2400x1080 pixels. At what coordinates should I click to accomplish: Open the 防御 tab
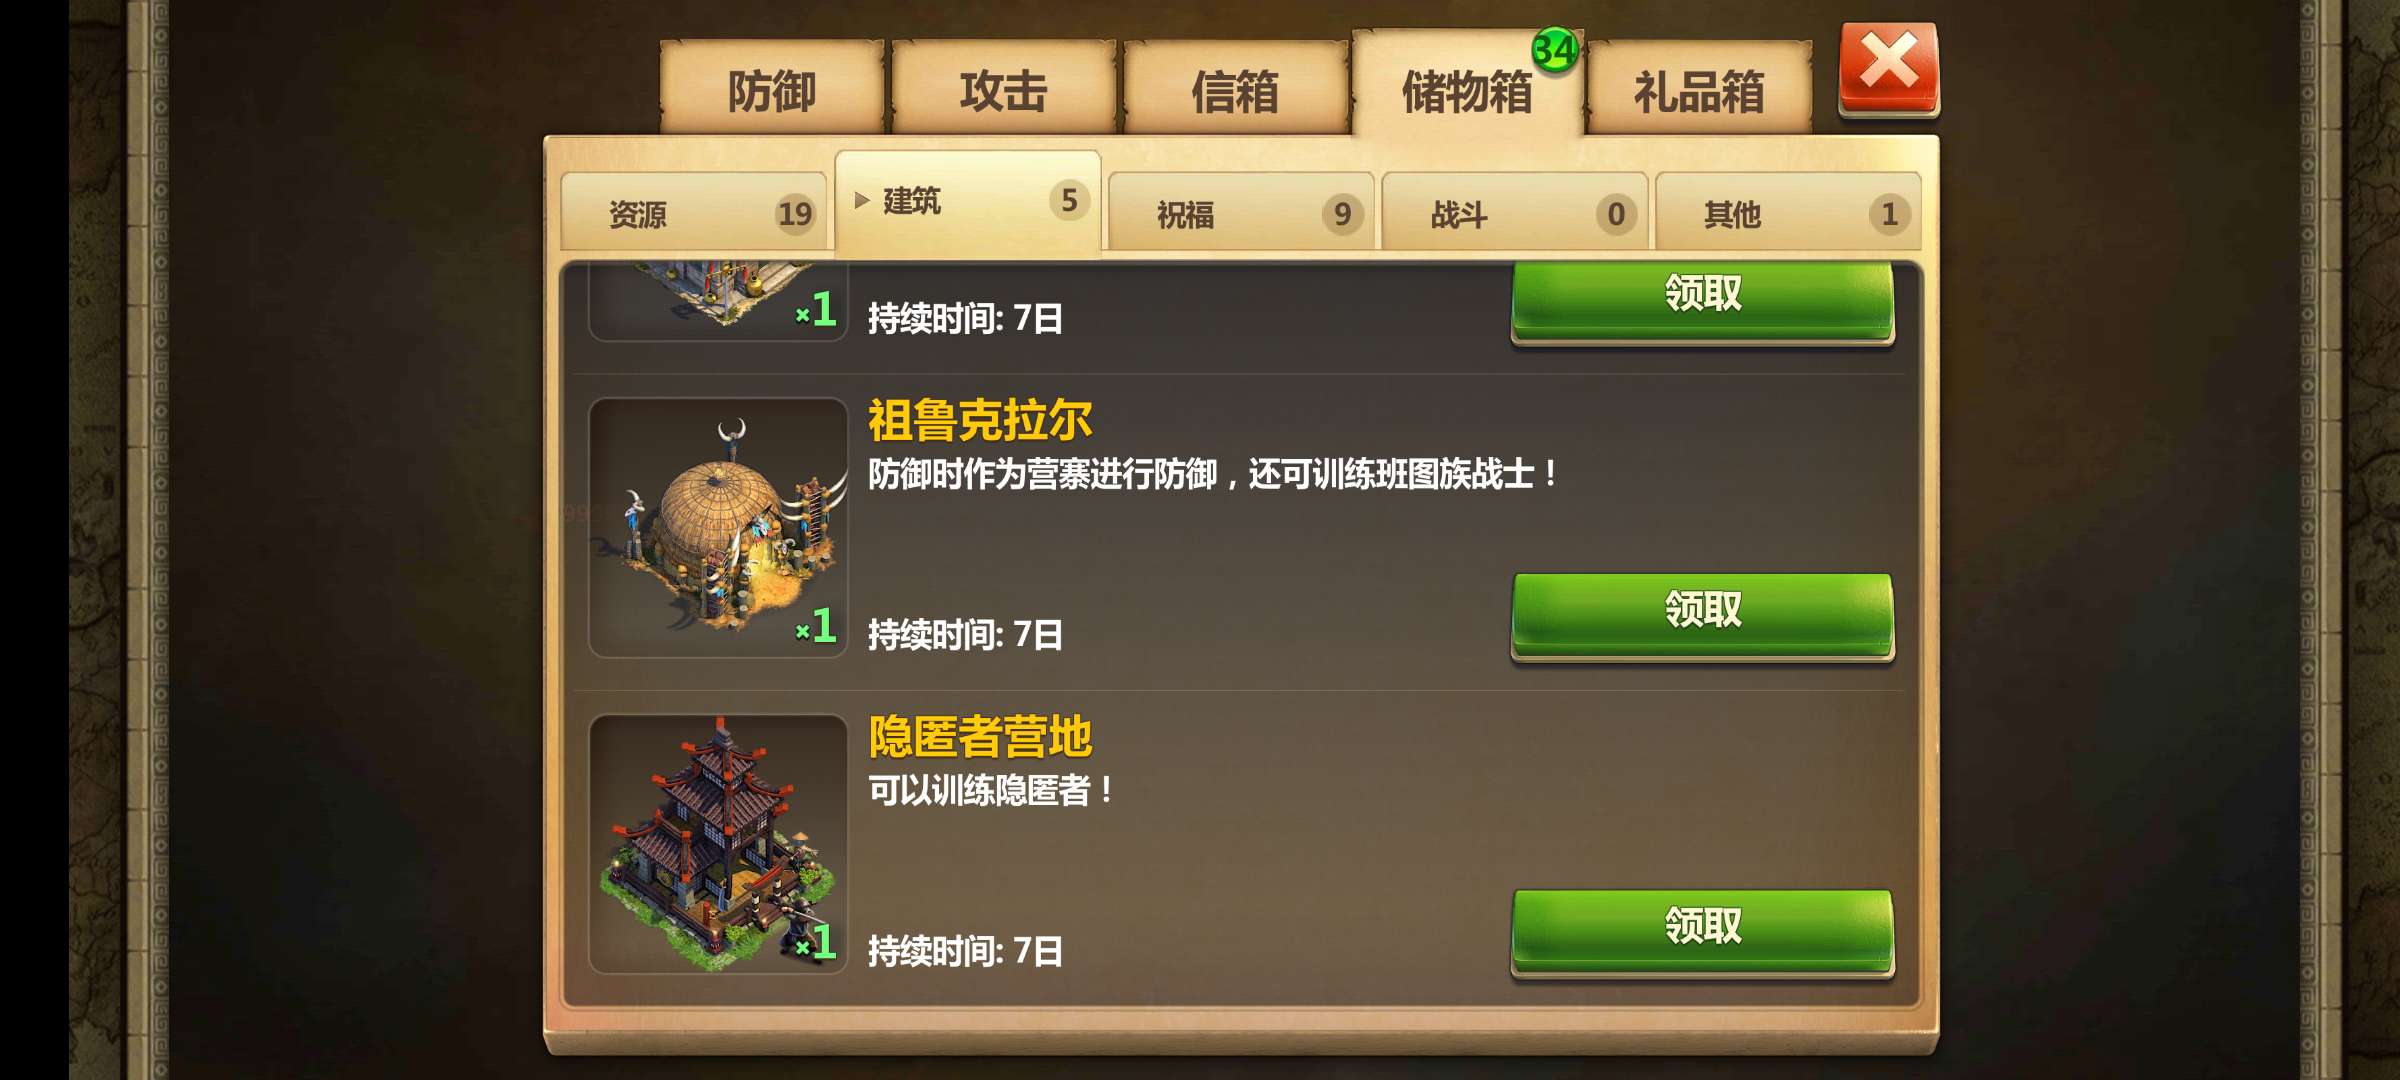point(772,90)
